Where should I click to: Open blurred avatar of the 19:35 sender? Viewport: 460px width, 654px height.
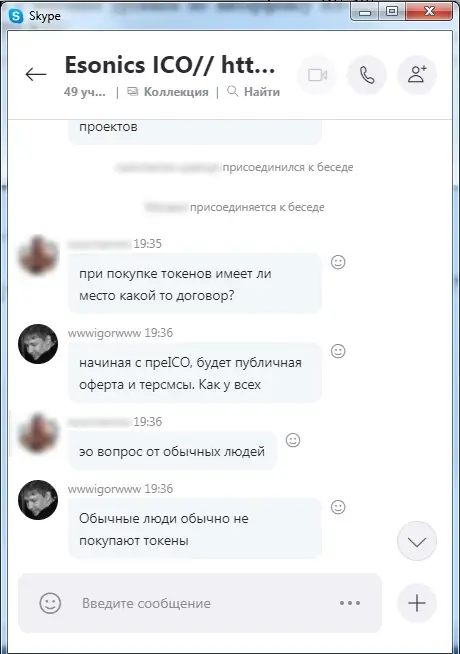click(x=38, y=255)
